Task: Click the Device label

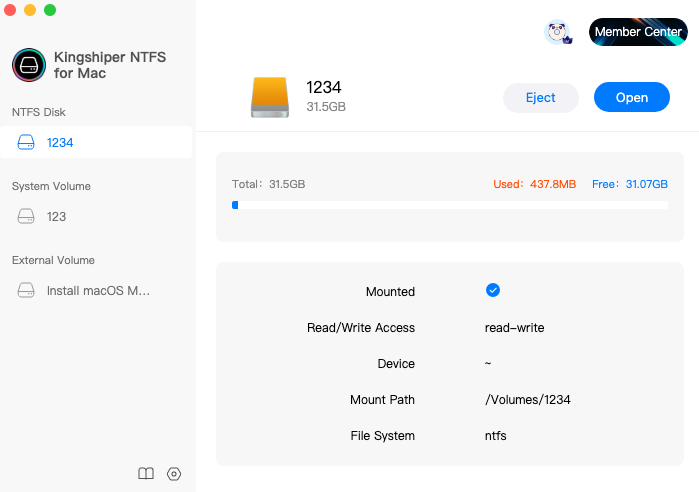Action: pos(396,364)
